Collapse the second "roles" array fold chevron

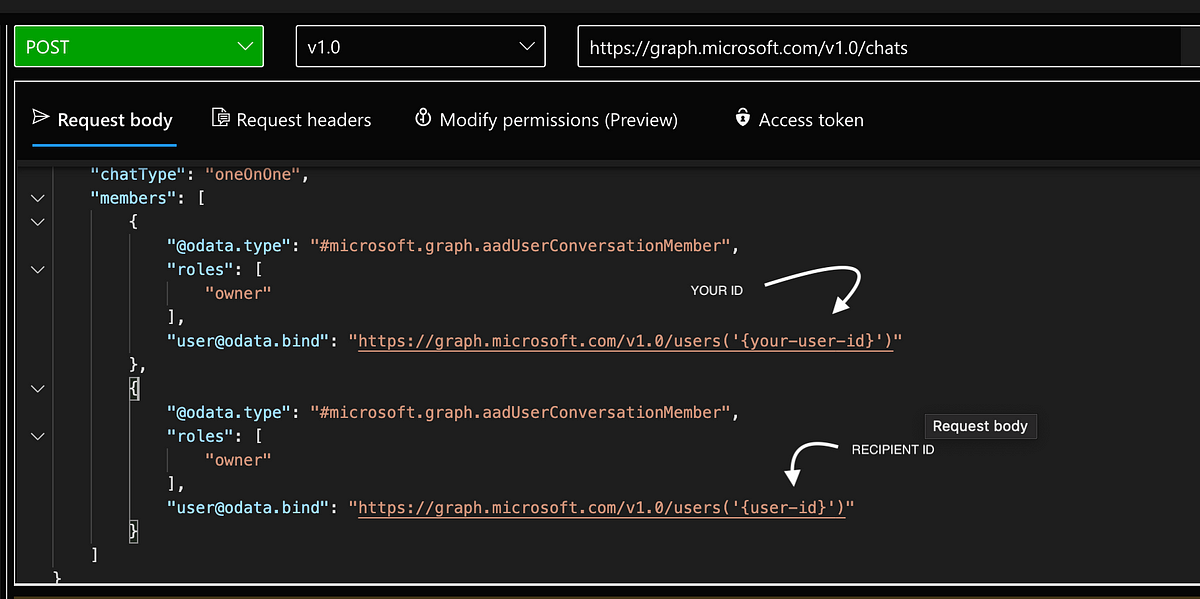click(38, 436)
